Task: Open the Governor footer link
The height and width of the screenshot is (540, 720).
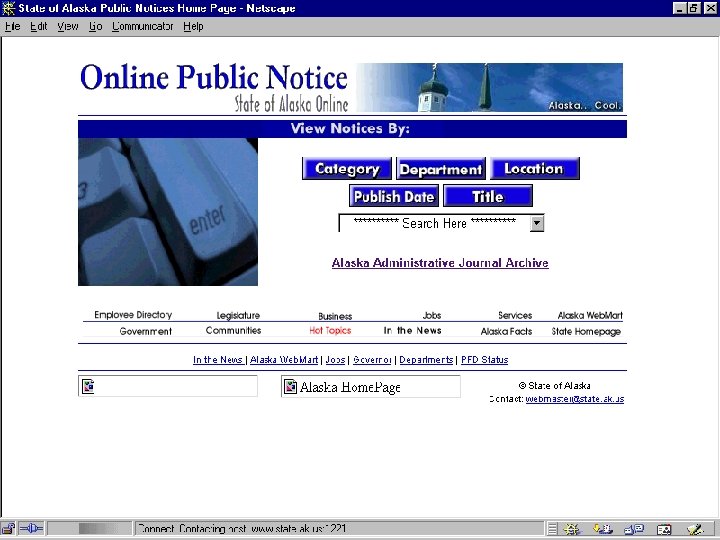Action: coord(372,360)
